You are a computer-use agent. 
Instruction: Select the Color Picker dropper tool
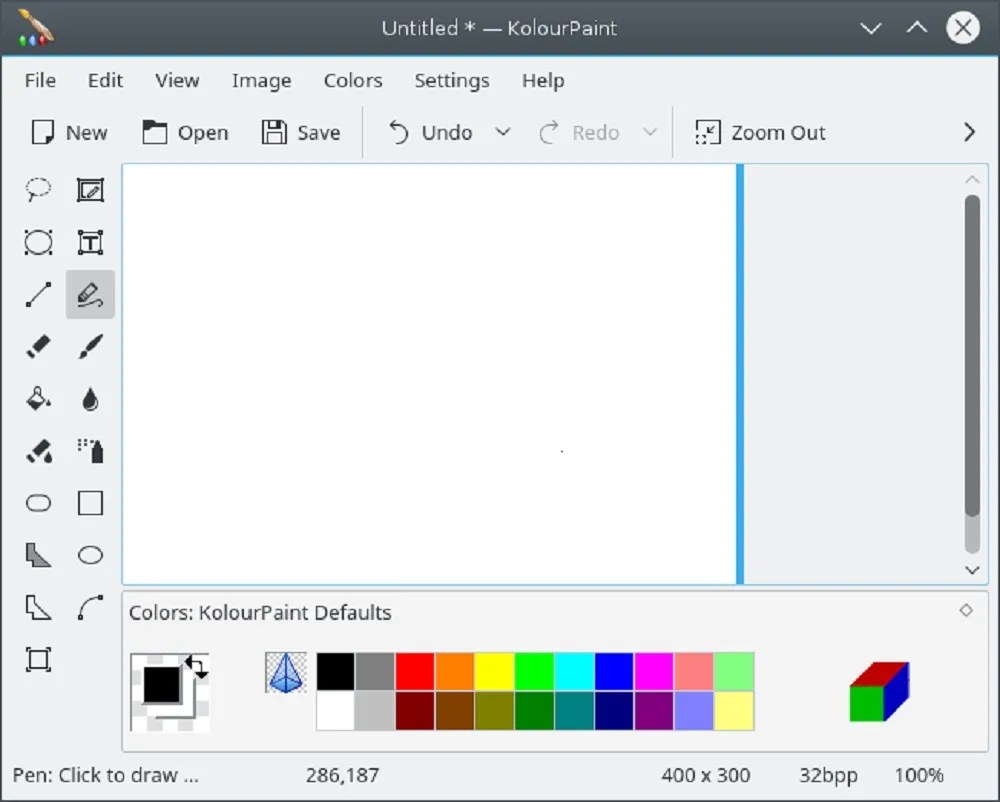(90, 399)
